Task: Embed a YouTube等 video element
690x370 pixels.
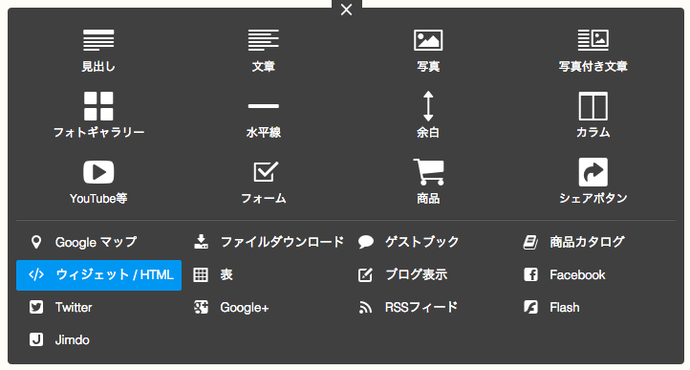Action: tap(99, 182)
